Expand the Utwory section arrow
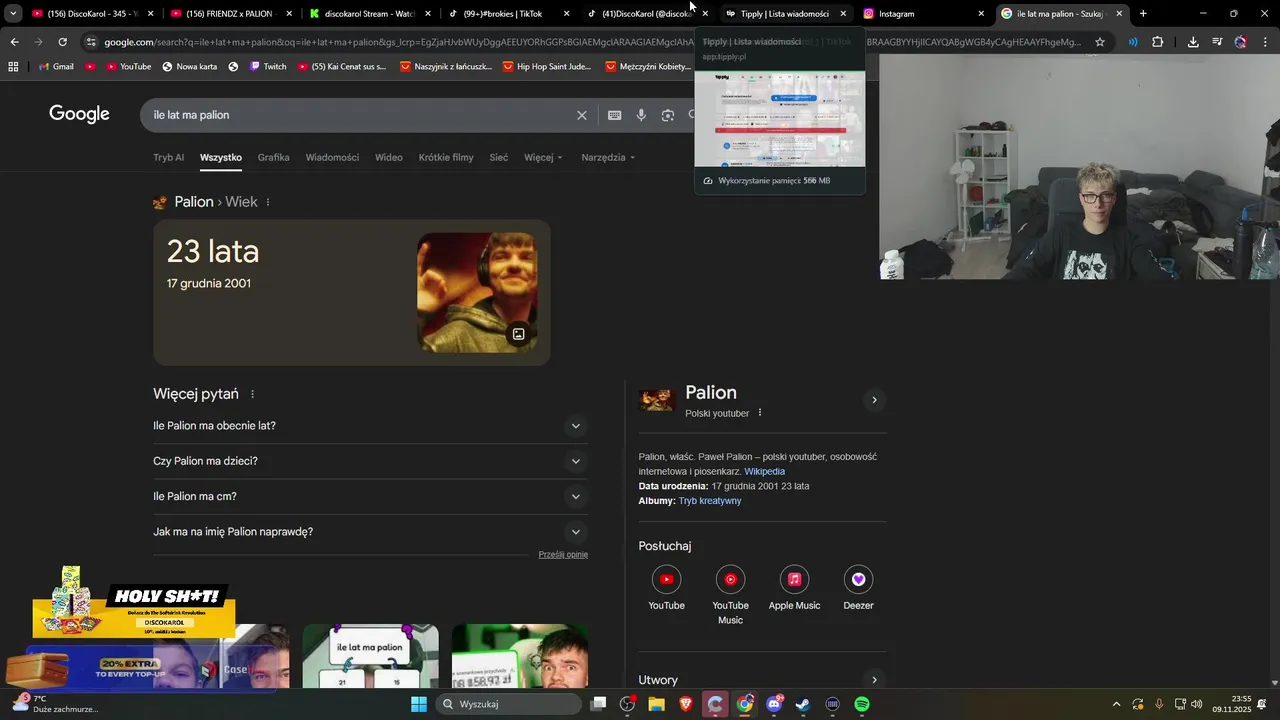This screenshot has height=720, width=1280. 874,680
